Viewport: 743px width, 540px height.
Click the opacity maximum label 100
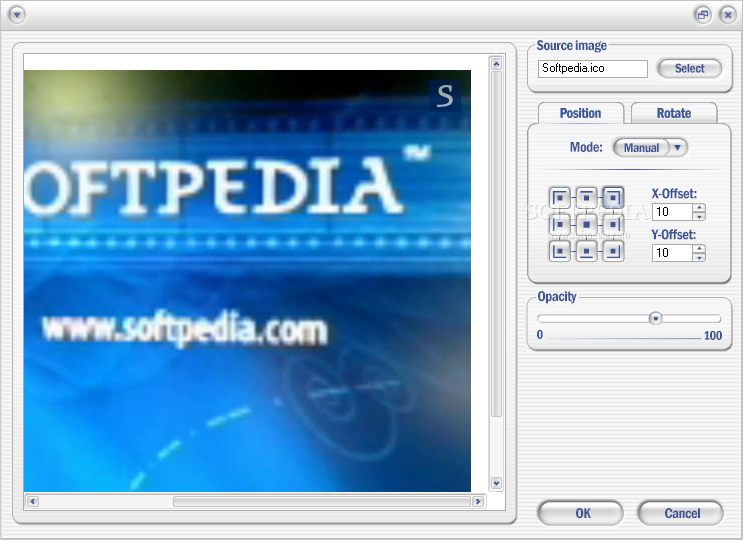pos(713,336)
